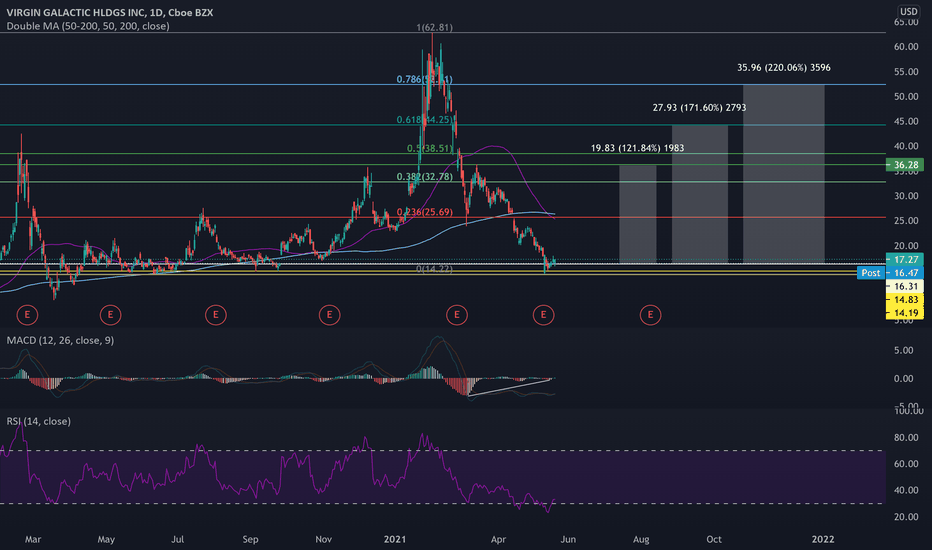932x550 pixels.
Task: Select the Fibonacci 1(62.81) level label
Action: pyautogui.click(x=434, y=27)
